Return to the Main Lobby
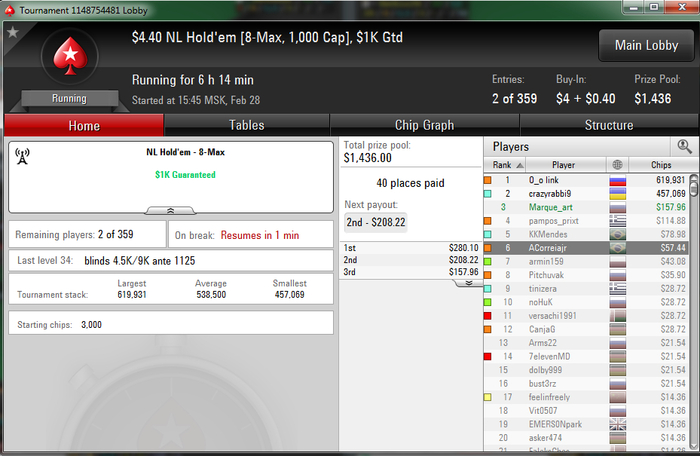Viewport: 700px width, 456px height. pyautogui.click(x=646, y=45)
